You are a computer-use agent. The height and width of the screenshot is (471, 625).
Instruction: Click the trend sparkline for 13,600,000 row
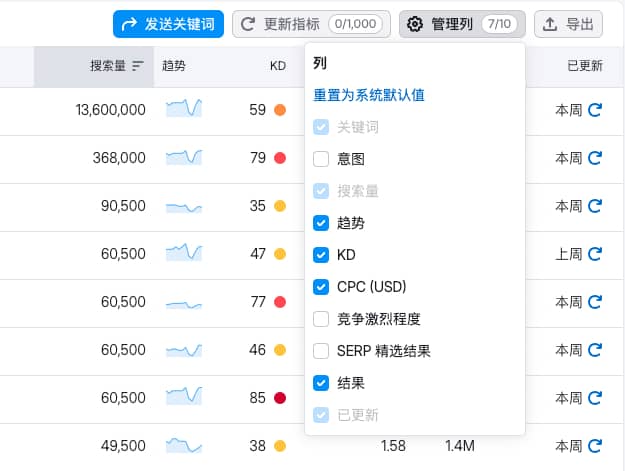[x=184, y=108]
